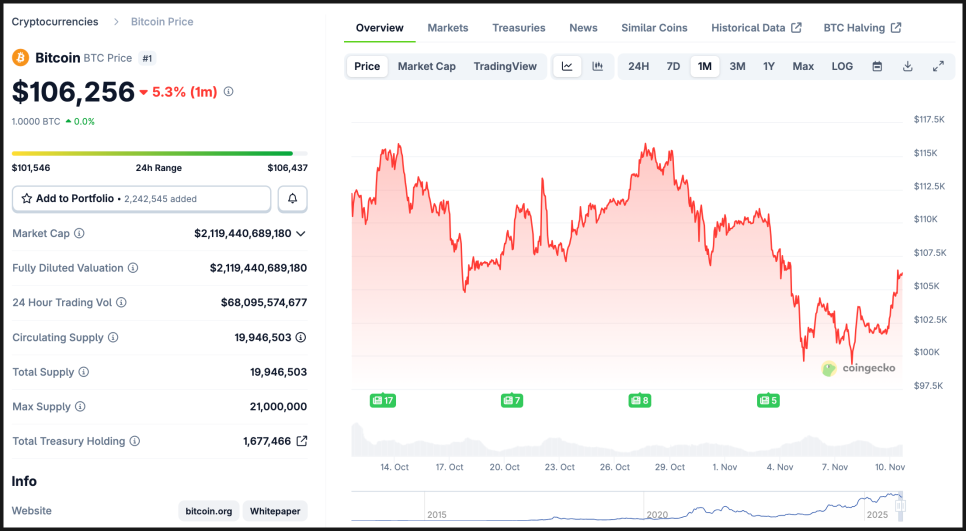Click the 24h Range progress bar
This screenshot has width=966, height=531.
point(152,153)
